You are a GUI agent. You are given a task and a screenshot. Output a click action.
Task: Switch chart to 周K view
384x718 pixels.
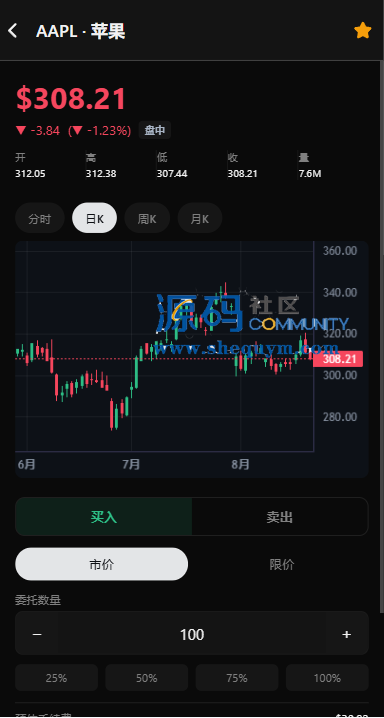click(147, 218)
